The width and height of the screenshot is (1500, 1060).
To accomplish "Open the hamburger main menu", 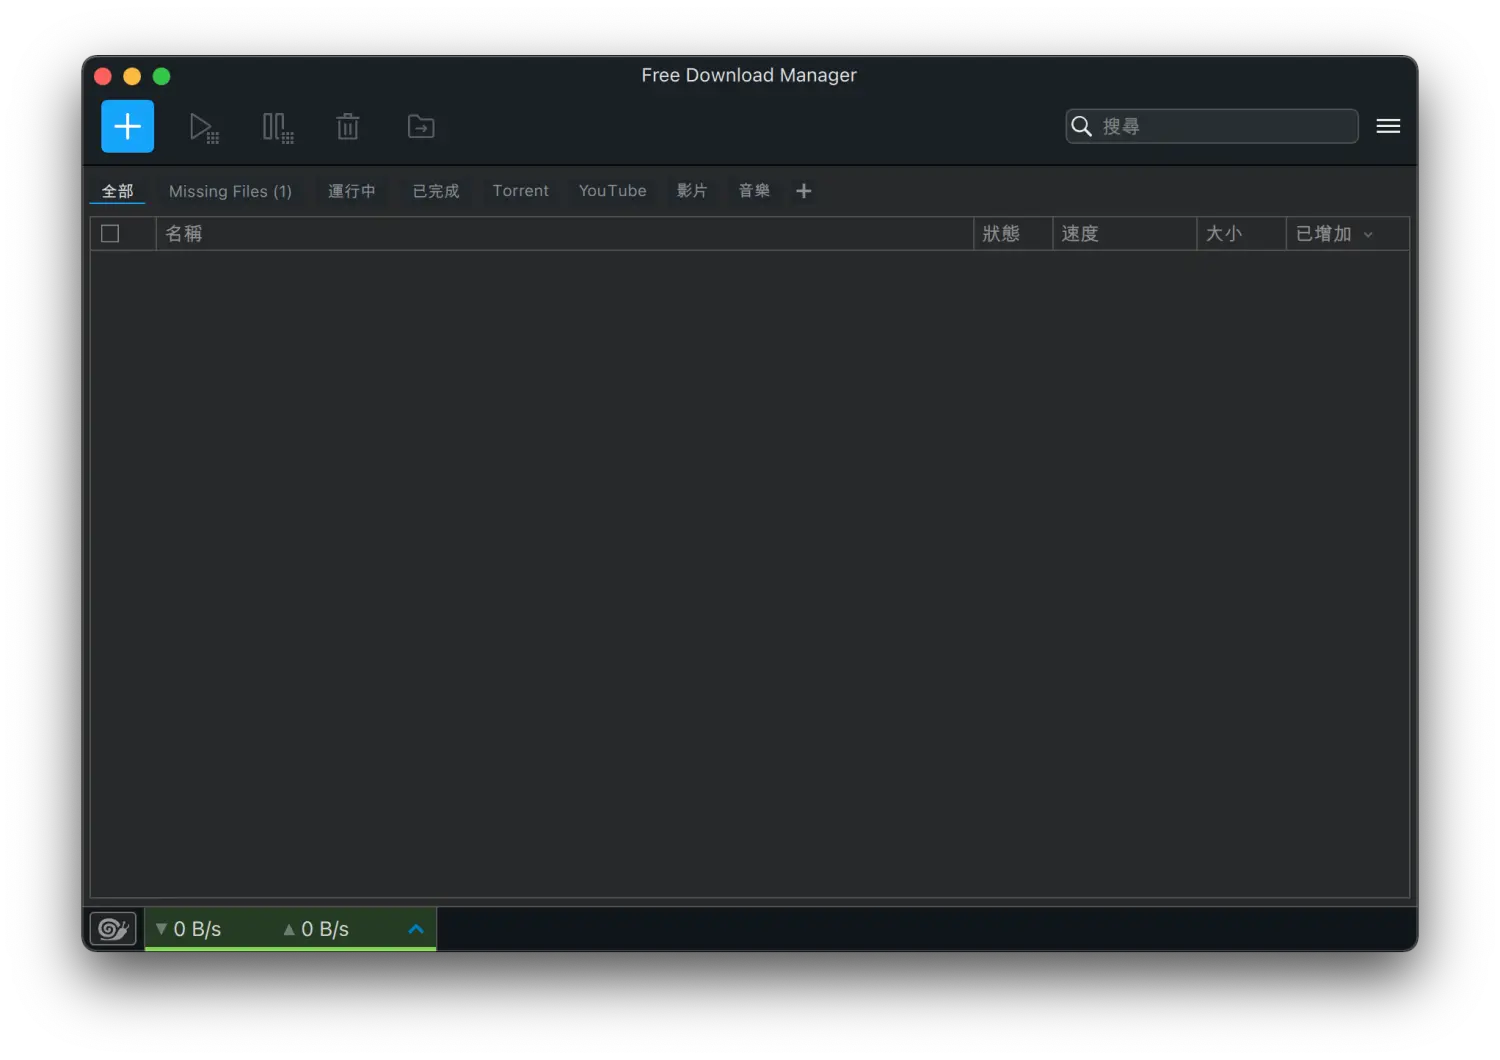I will pos(1388,126).
